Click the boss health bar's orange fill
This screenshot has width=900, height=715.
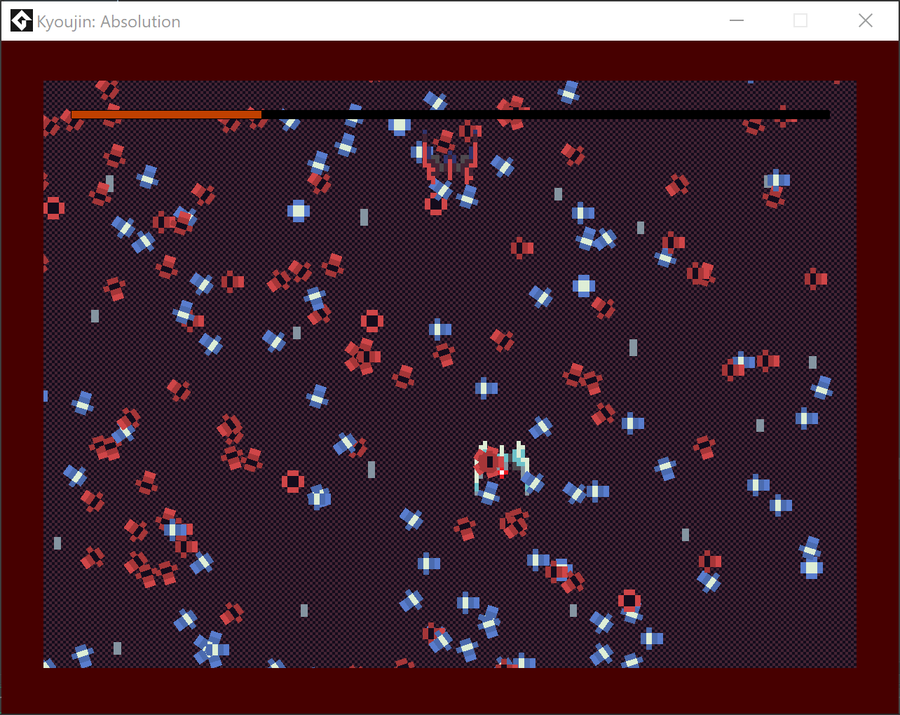coord(166,115)
